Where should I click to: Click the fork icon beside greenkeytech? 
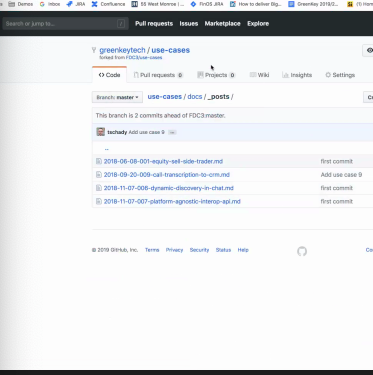tap(94, 50)
